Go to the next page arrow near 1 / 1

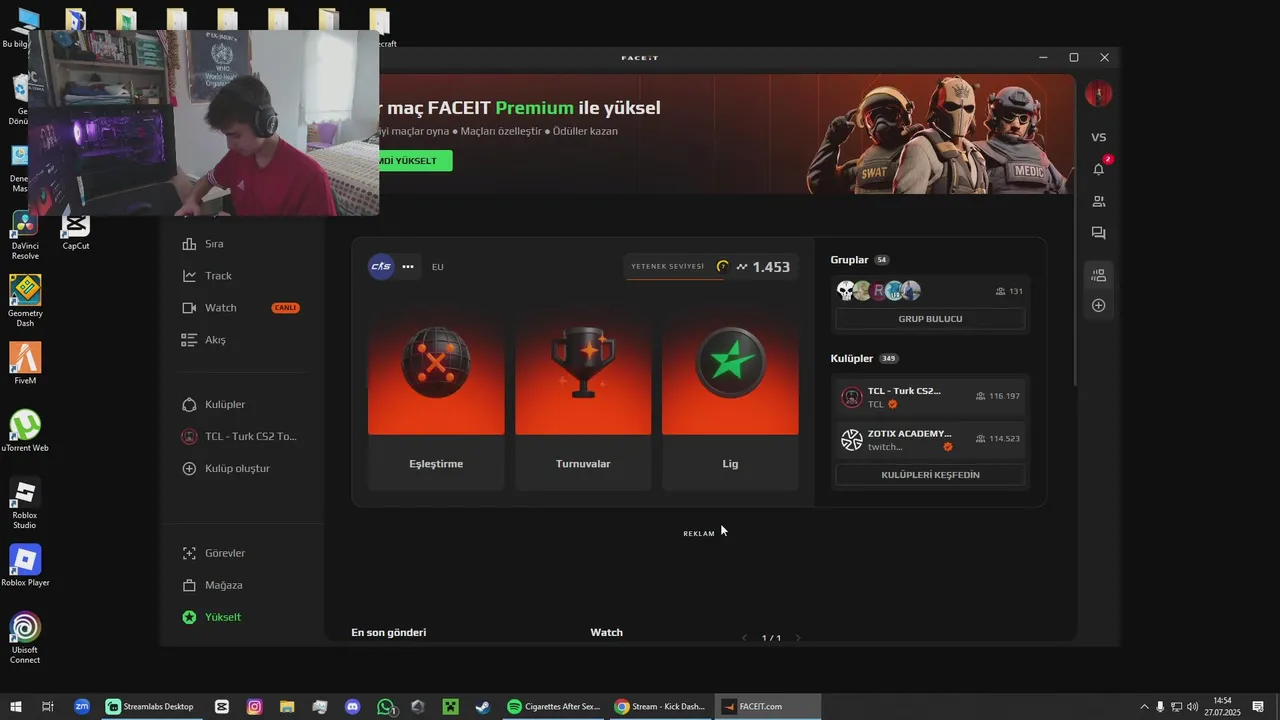tap(797, 638)
